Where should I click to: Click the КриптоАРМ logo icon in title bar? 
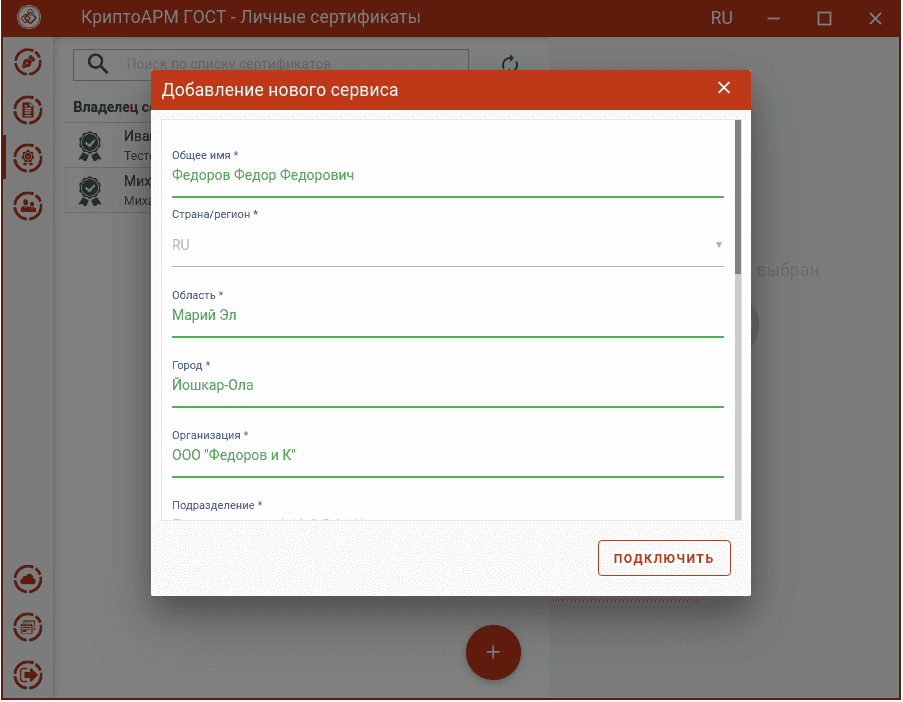28,17
